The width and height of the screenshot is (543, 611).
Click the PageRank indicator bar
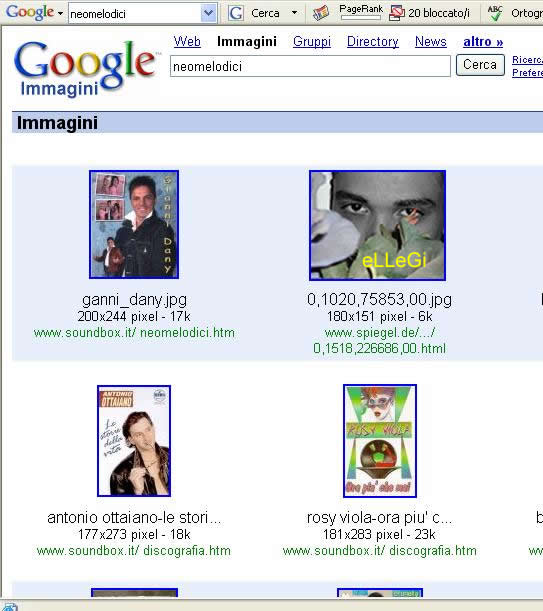361,17
